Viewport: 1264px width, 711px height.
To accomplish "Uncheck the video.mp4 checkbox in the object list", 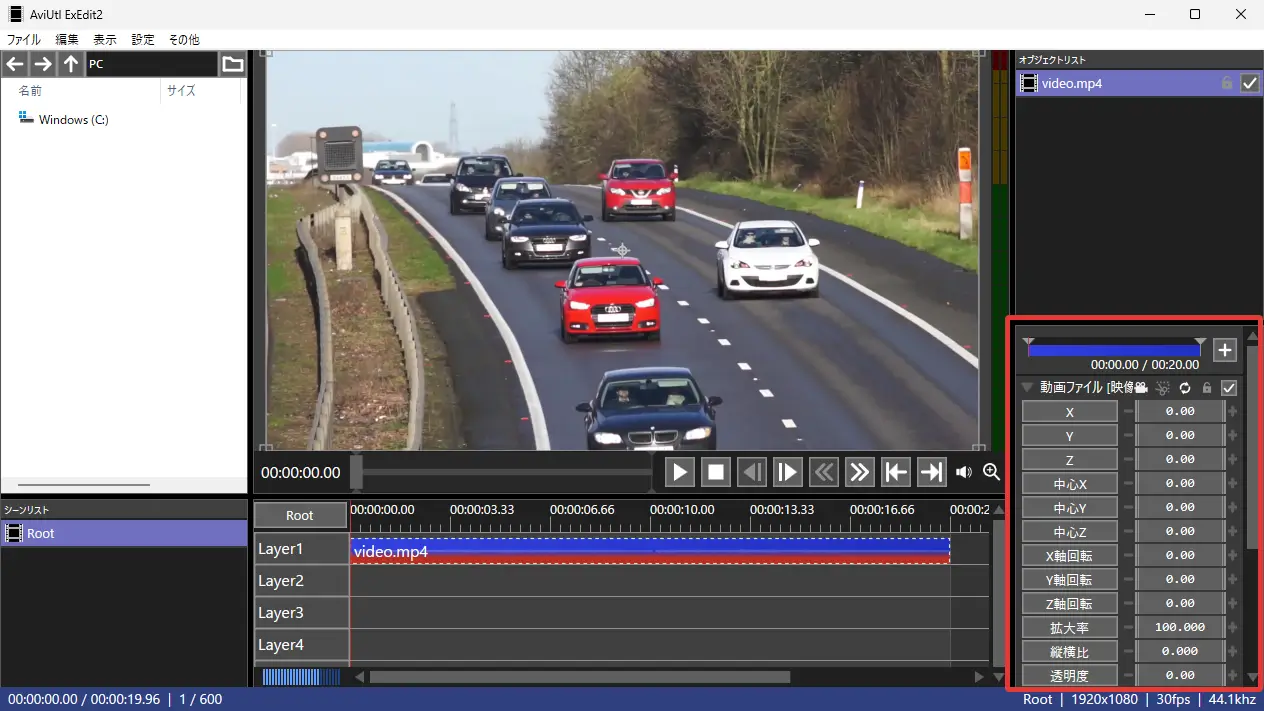I will click(x=1249, y=84).
